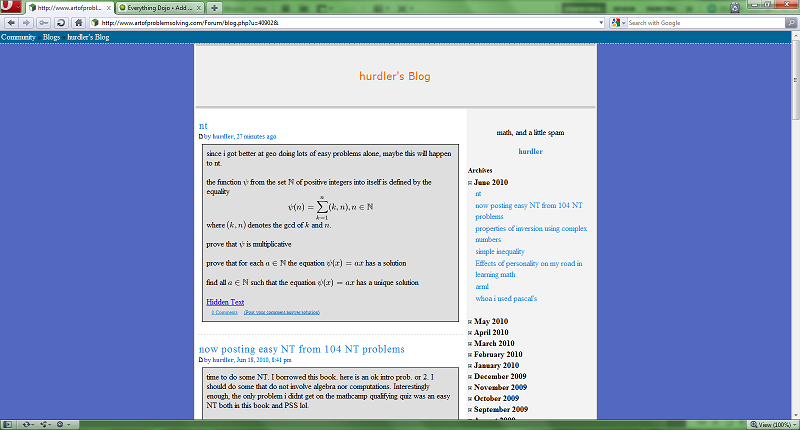Image resolution: width=800 pixels, height=430 pixels.
Task: Click '27 minutes ago' post timestamp
Action: coord(256,137)
